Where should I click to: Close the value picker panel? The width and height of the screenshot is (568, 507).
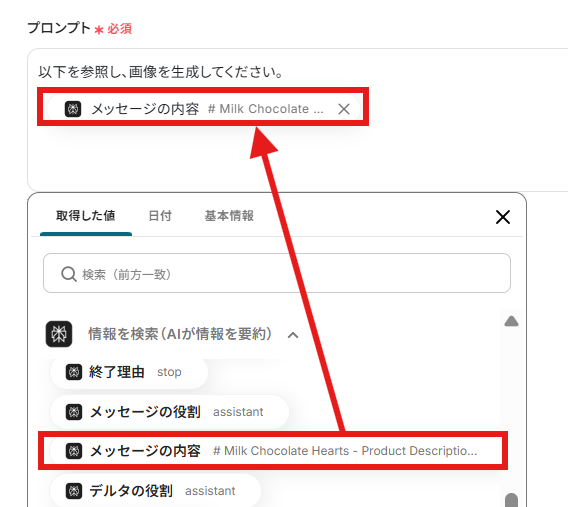click(x=503, y=217)
